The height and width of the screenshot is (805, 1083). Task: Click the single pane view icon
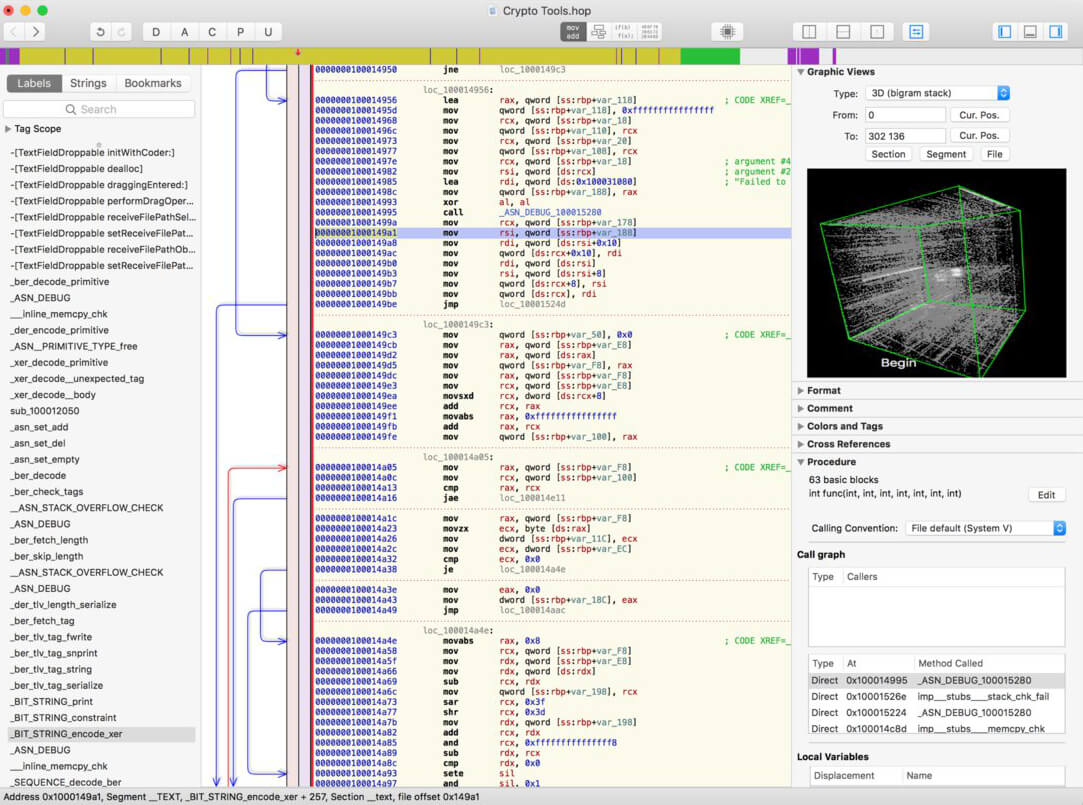877,32
